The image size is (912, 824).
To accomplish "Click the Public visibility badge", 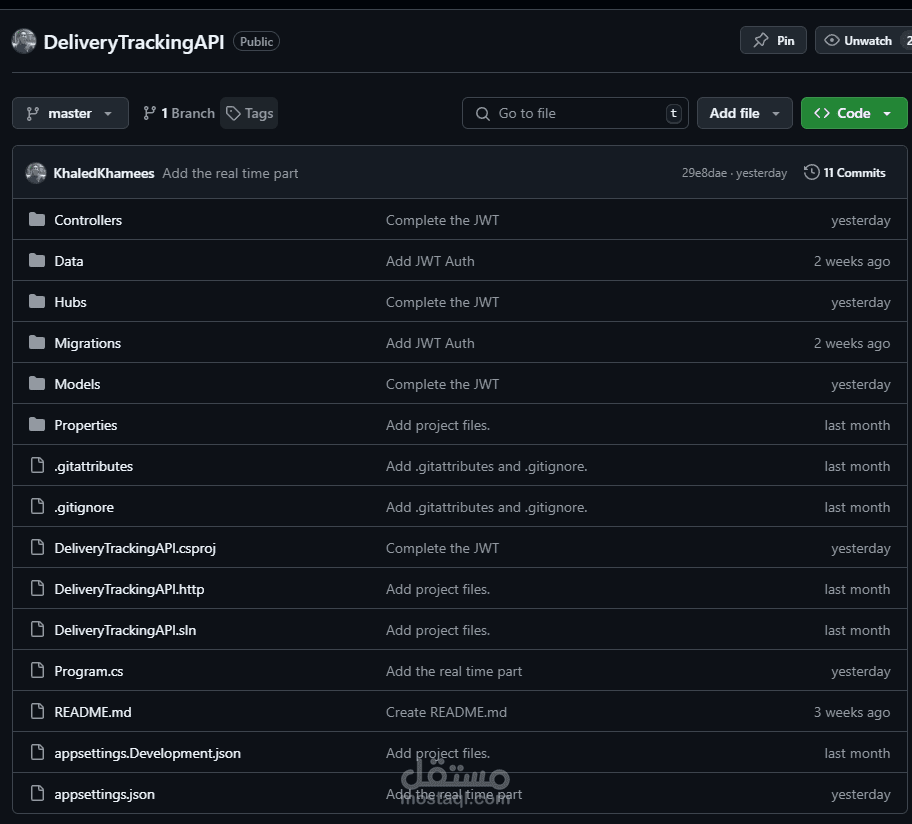I will click(256, 41).
